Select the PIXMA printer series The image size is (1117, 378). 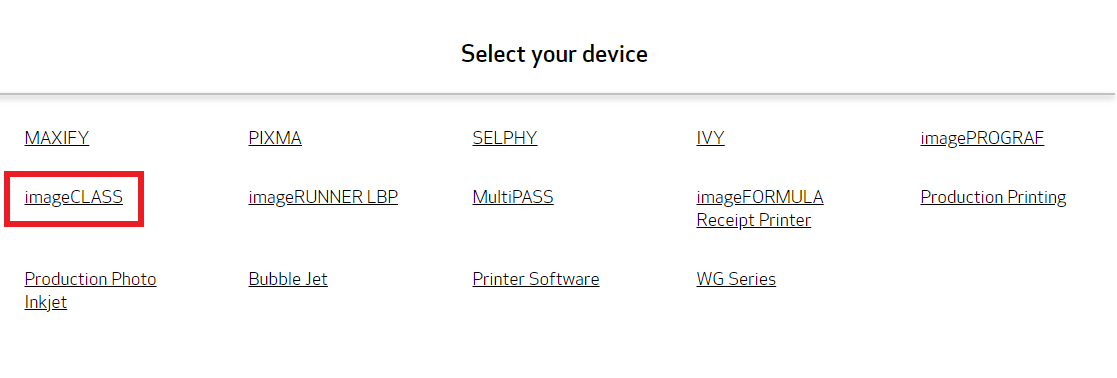point(275,138)
